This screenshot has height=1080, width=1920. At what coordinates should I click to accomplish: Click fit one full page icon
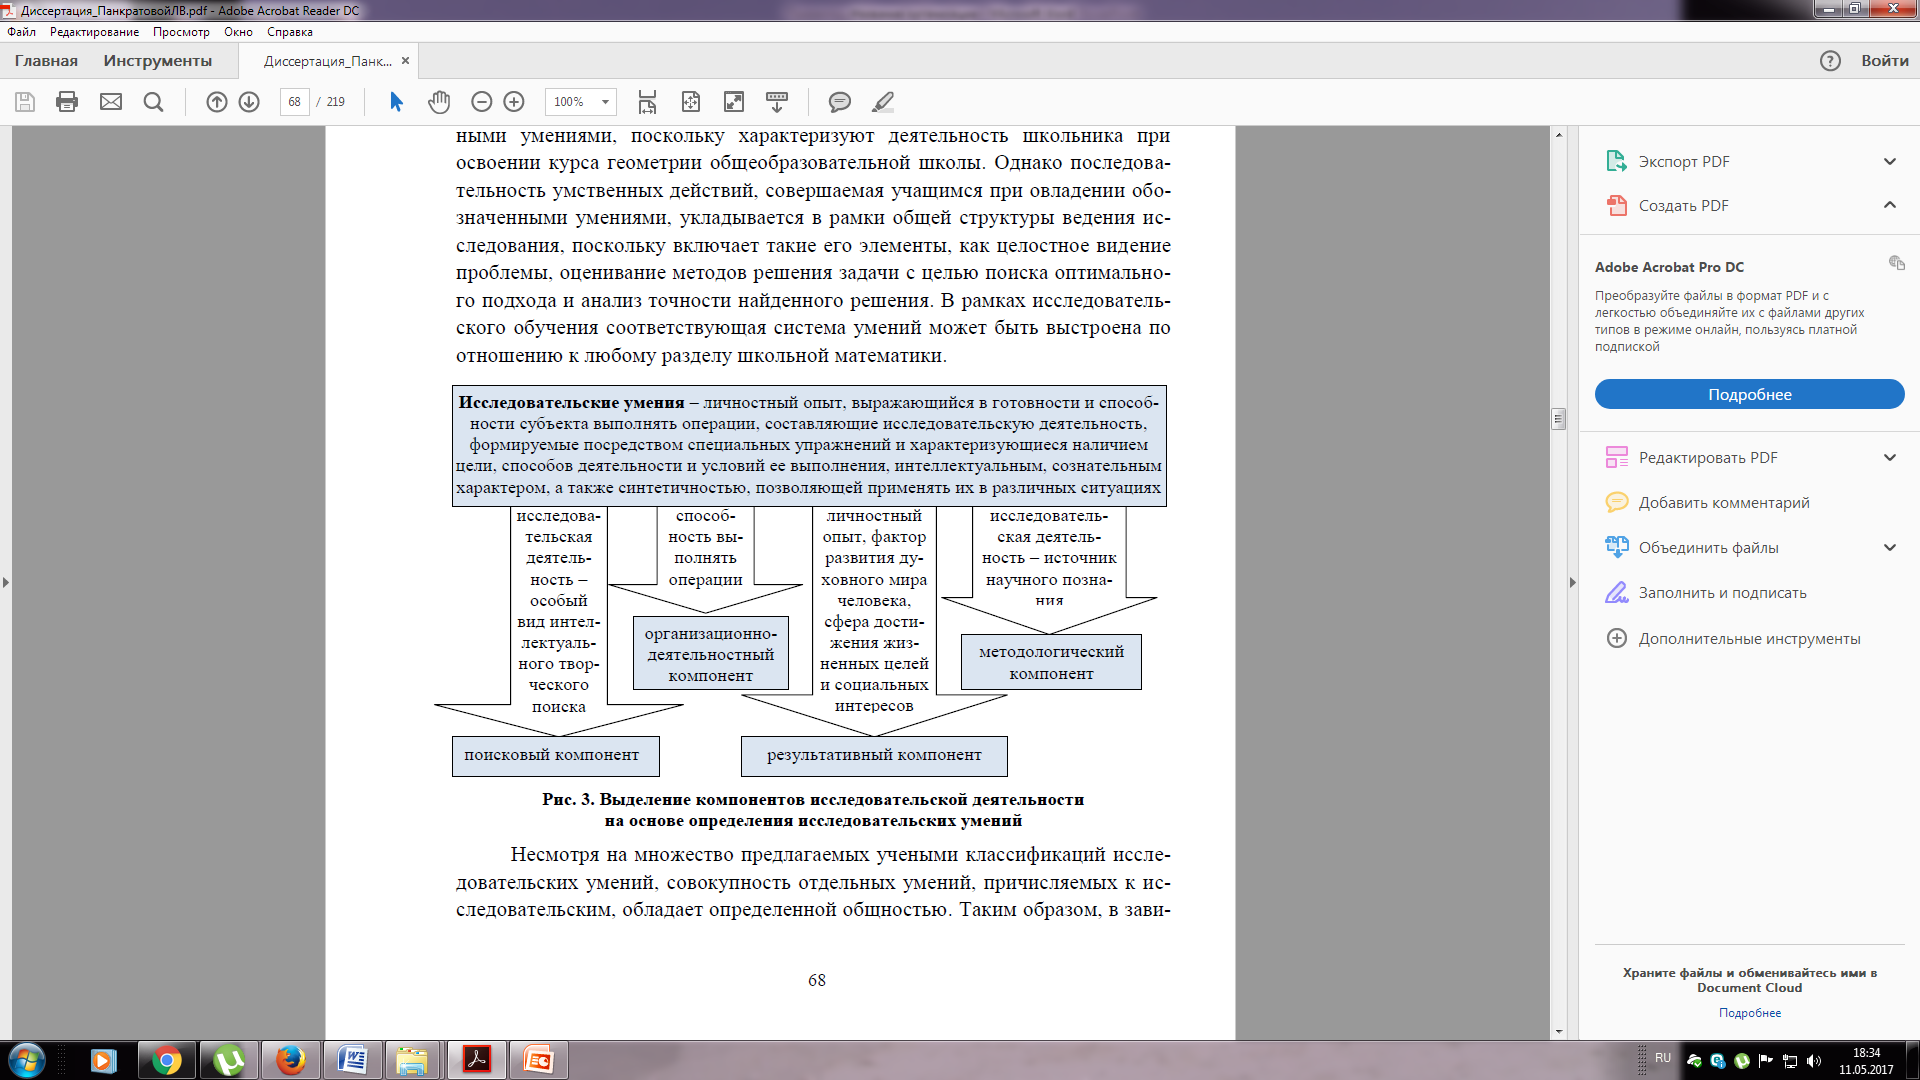(x=690, y=102)
